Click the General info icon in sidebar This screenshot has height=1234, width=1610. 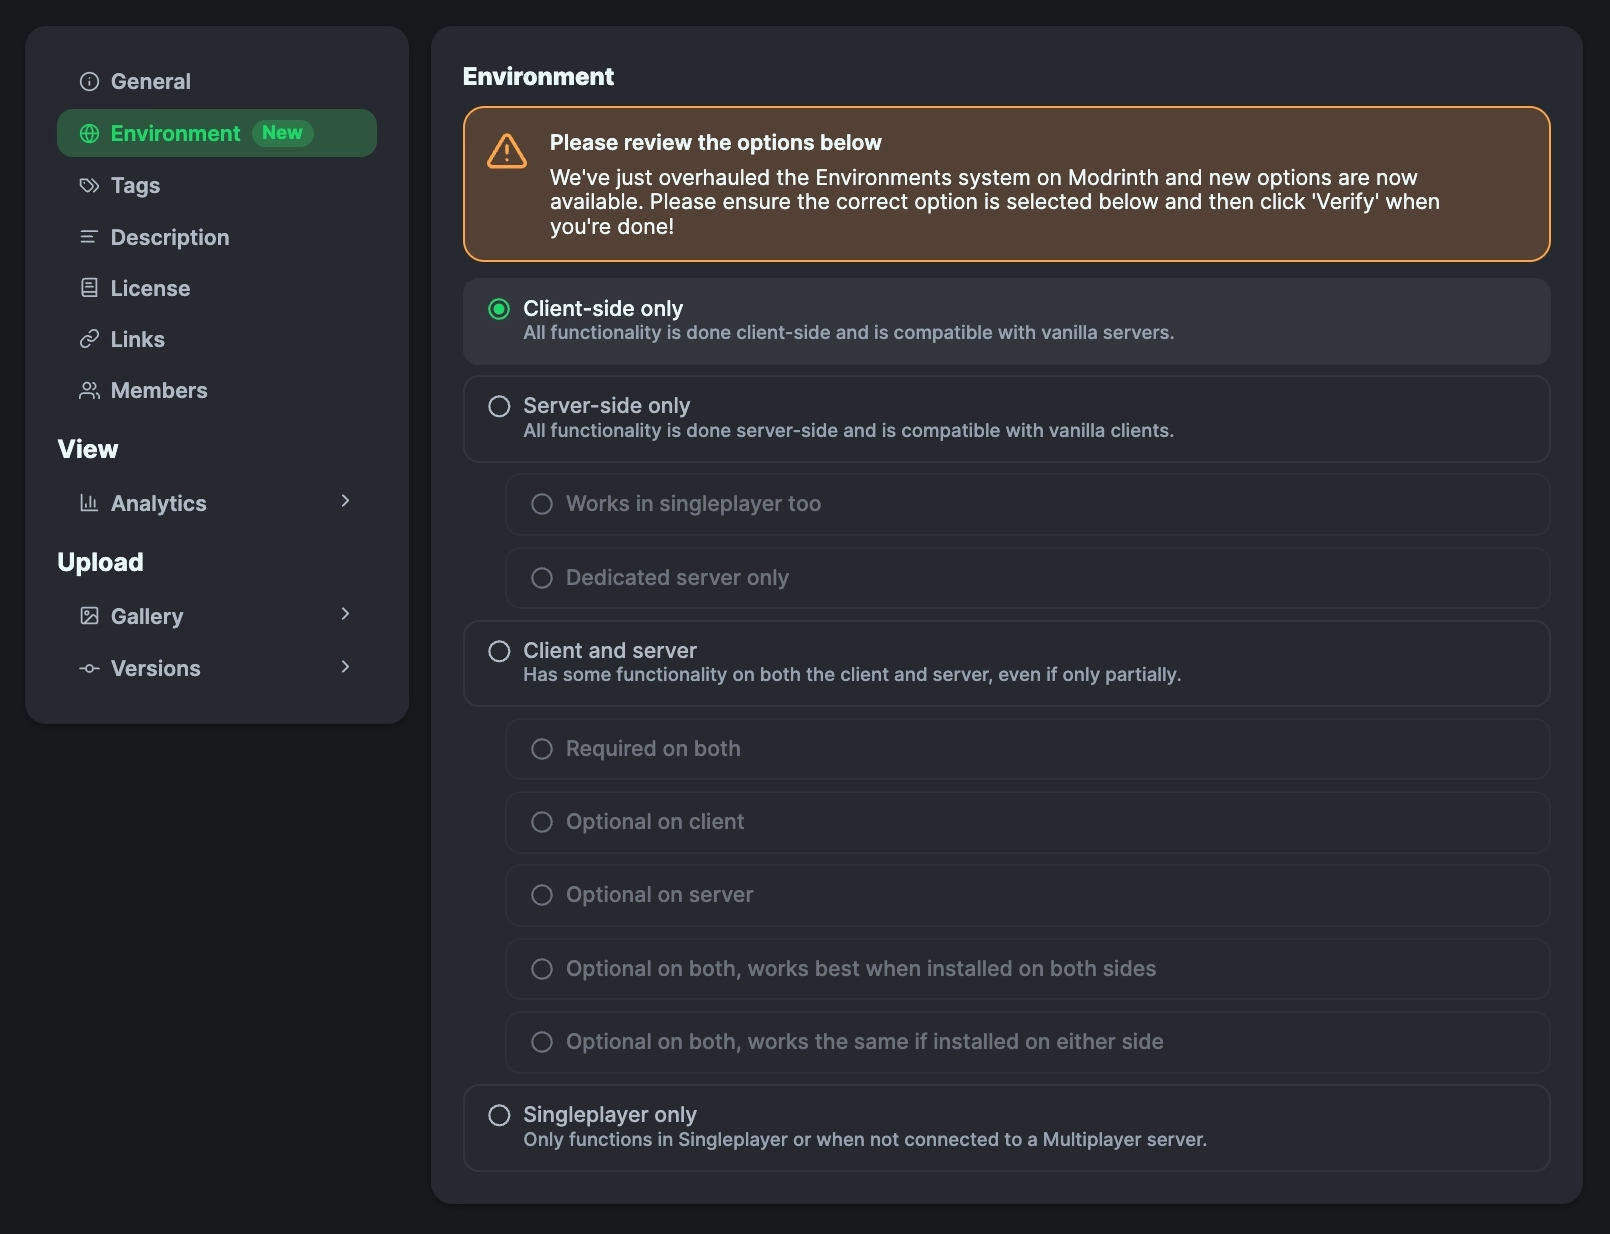tap(88, 81)
